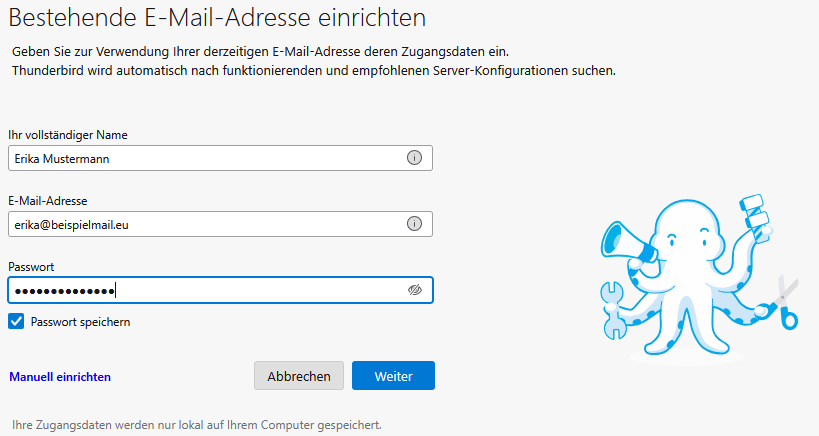Viewport: 819px width, 436px height.
Task: Click the "Passwort" label above the field
Action: (31, 267)
